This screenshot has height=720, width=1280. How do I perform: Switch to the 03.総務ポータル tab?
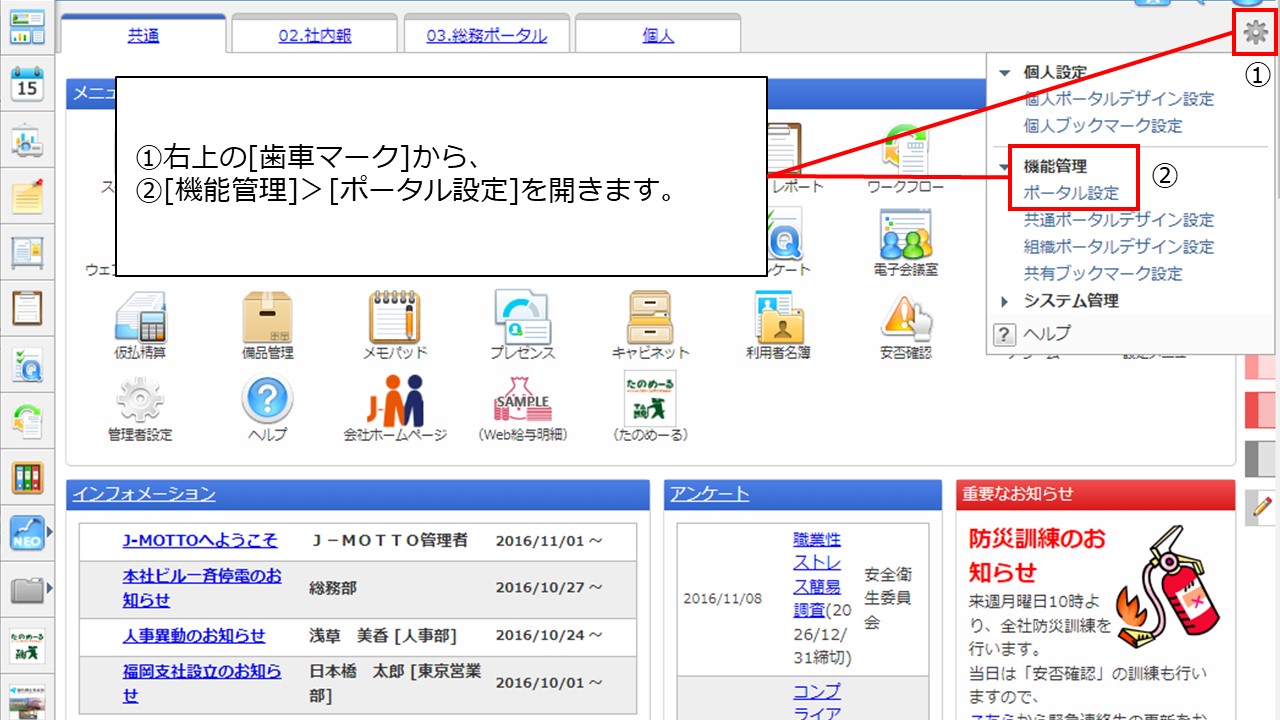(486, 36)
